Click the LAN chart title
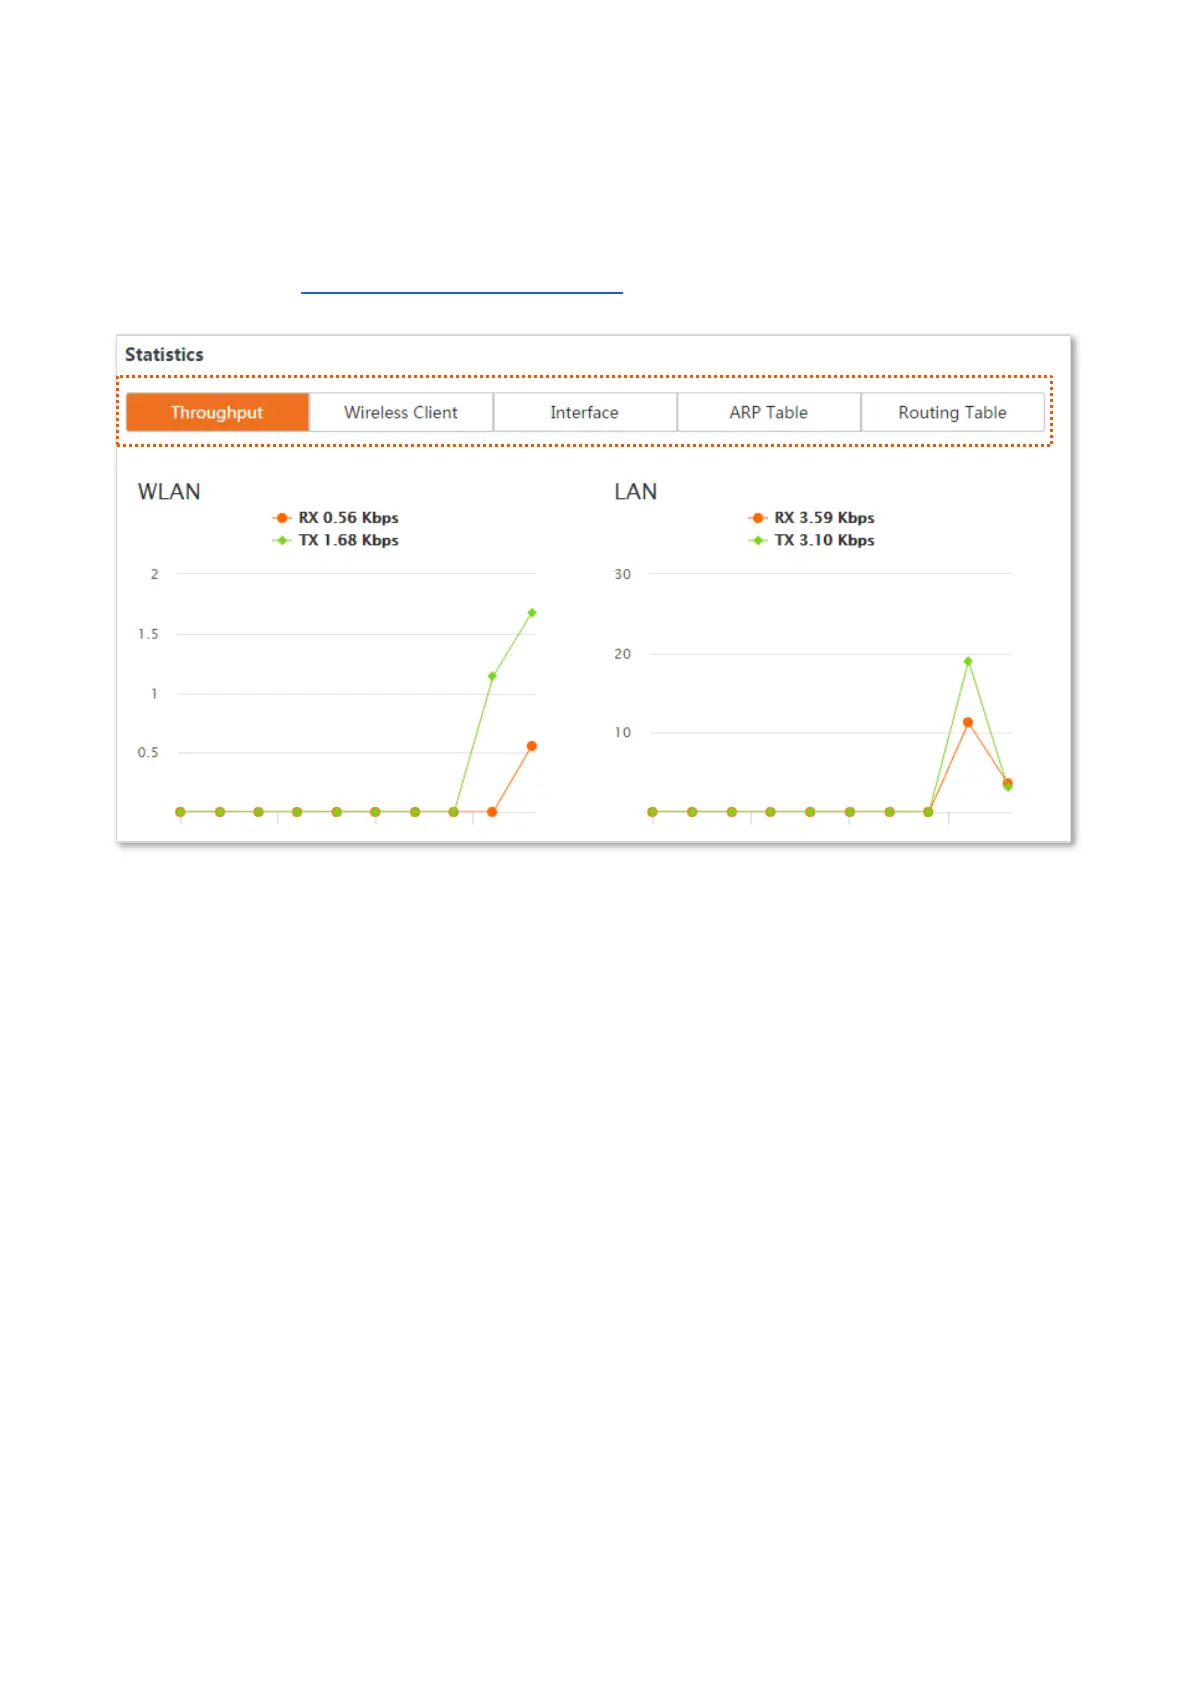1191x1684 pixels. click(x=636, y=492)
